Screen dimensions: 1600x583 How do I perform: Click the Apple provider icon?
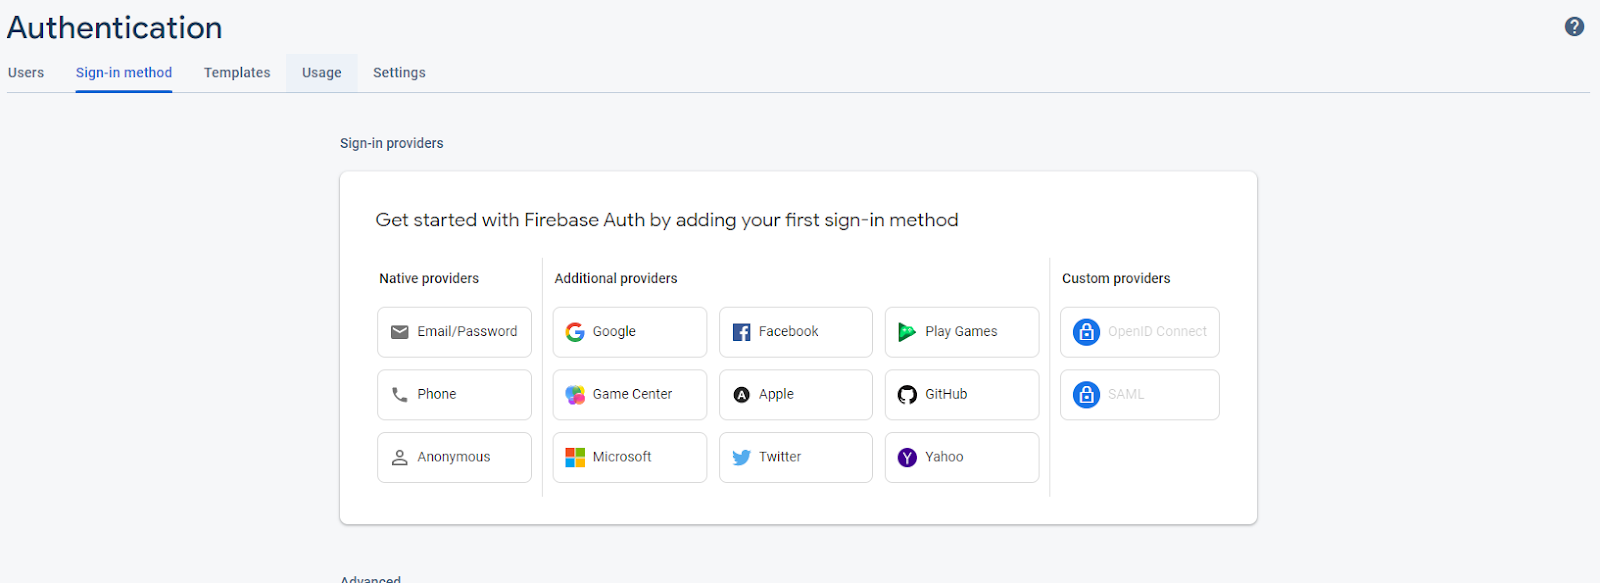(741, 395)
